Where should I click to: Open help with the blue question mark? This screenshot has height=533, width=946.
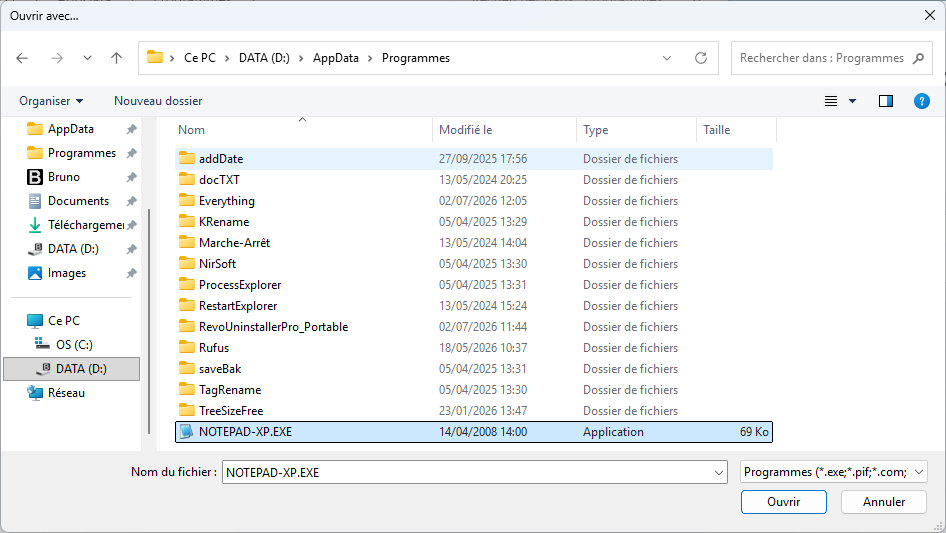click(921, 101)
